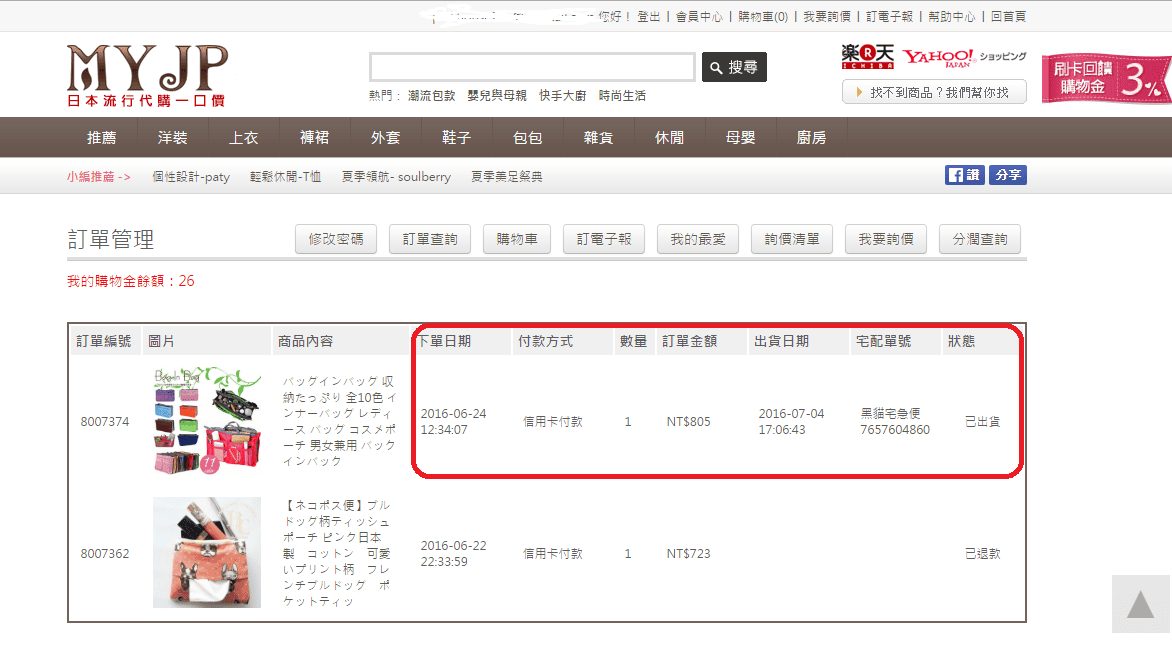Select the 包包 navigation menu item
The width and height of the screenshot is (1172, 667).
(x=527, y=138)
